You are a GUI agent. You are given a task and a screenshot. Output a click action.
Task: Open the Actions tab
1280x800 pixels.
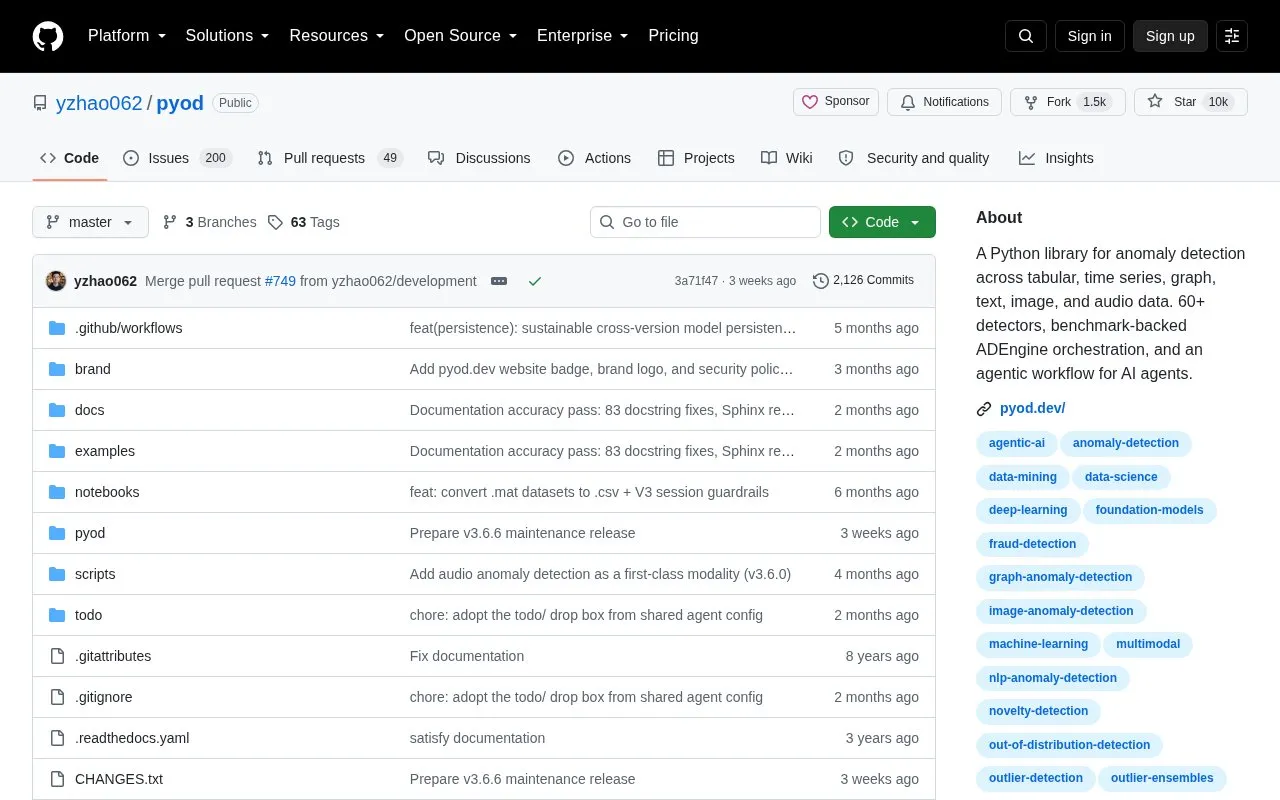coord(594,158)
